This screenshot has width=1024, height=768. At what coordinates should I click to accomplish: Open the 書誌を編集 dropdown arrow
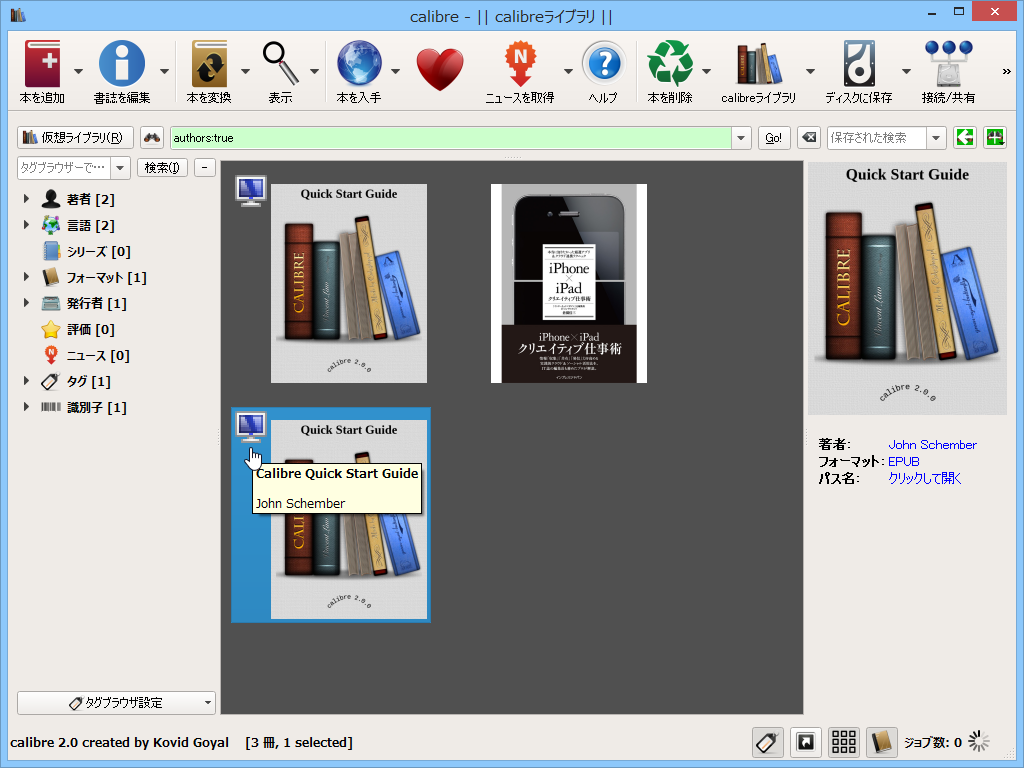pyautogui.click(x=165, y=71)
